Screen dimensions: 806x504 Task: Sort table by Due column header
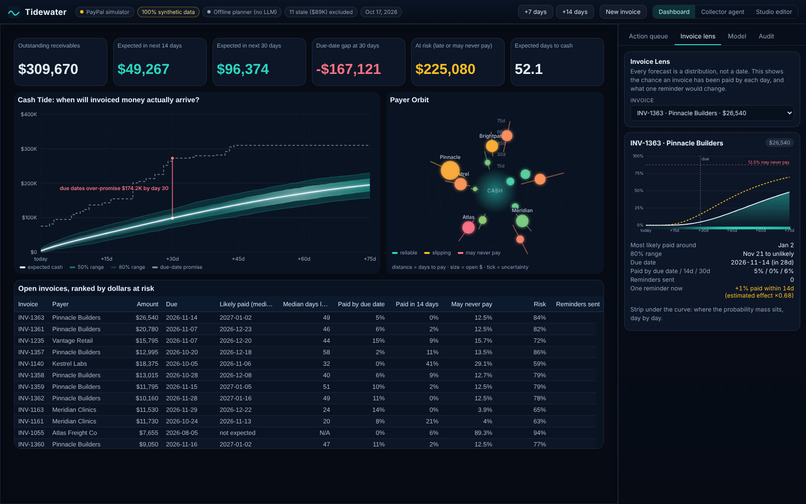coord(171,304)
